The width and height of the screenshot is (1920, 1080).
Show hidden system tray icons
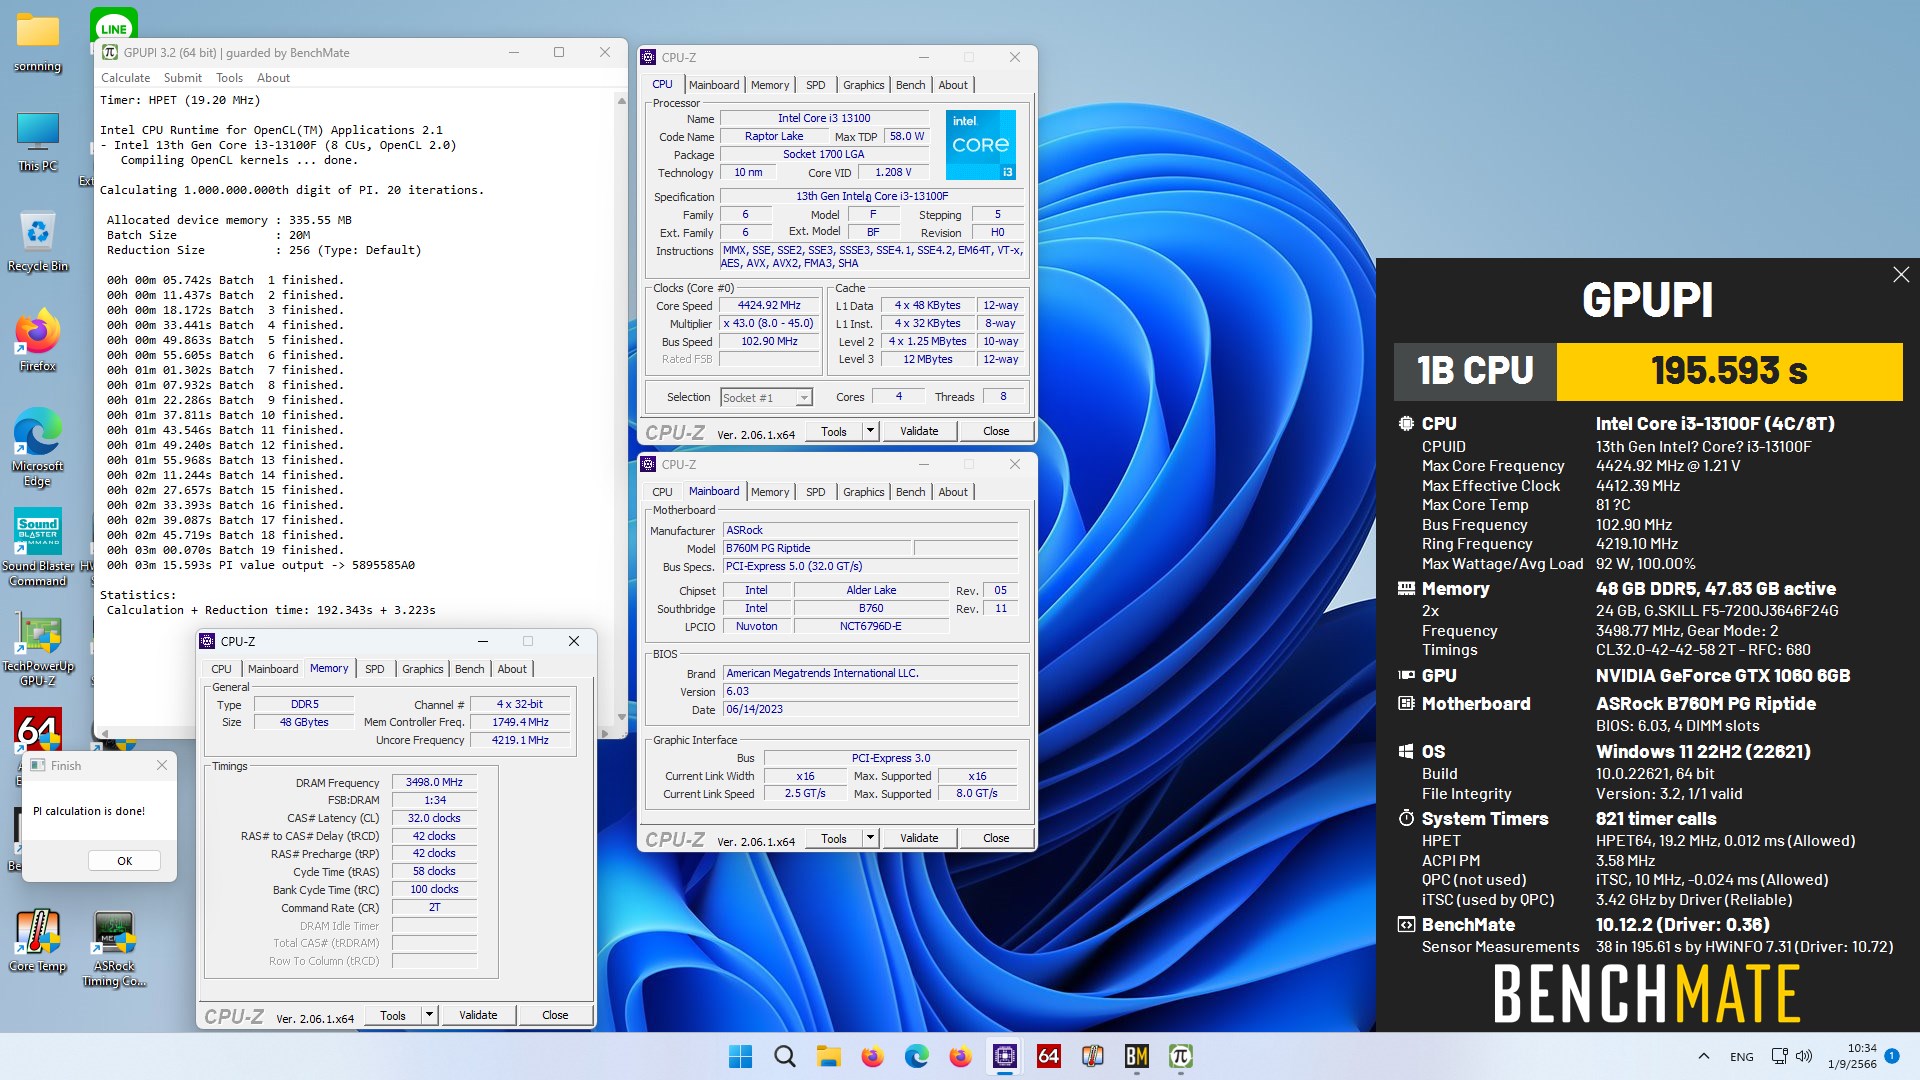click(x=1703, y=1056)
